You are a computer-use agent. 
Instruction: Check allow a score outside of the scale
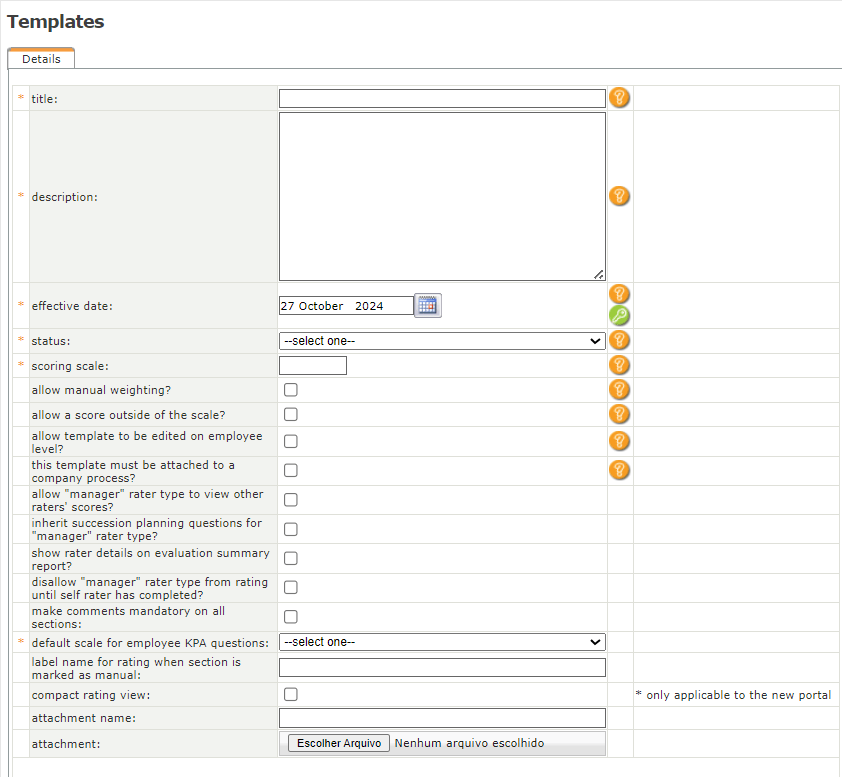[291, 414]
